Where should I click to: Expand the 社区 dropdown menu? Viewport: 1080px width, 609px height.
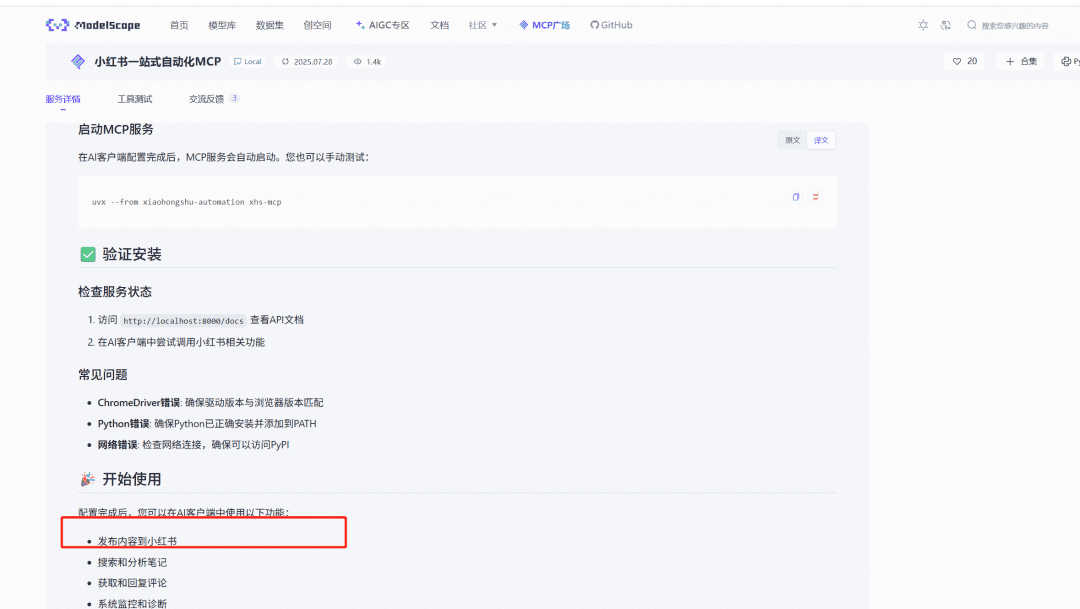click(x=482, y=25)
